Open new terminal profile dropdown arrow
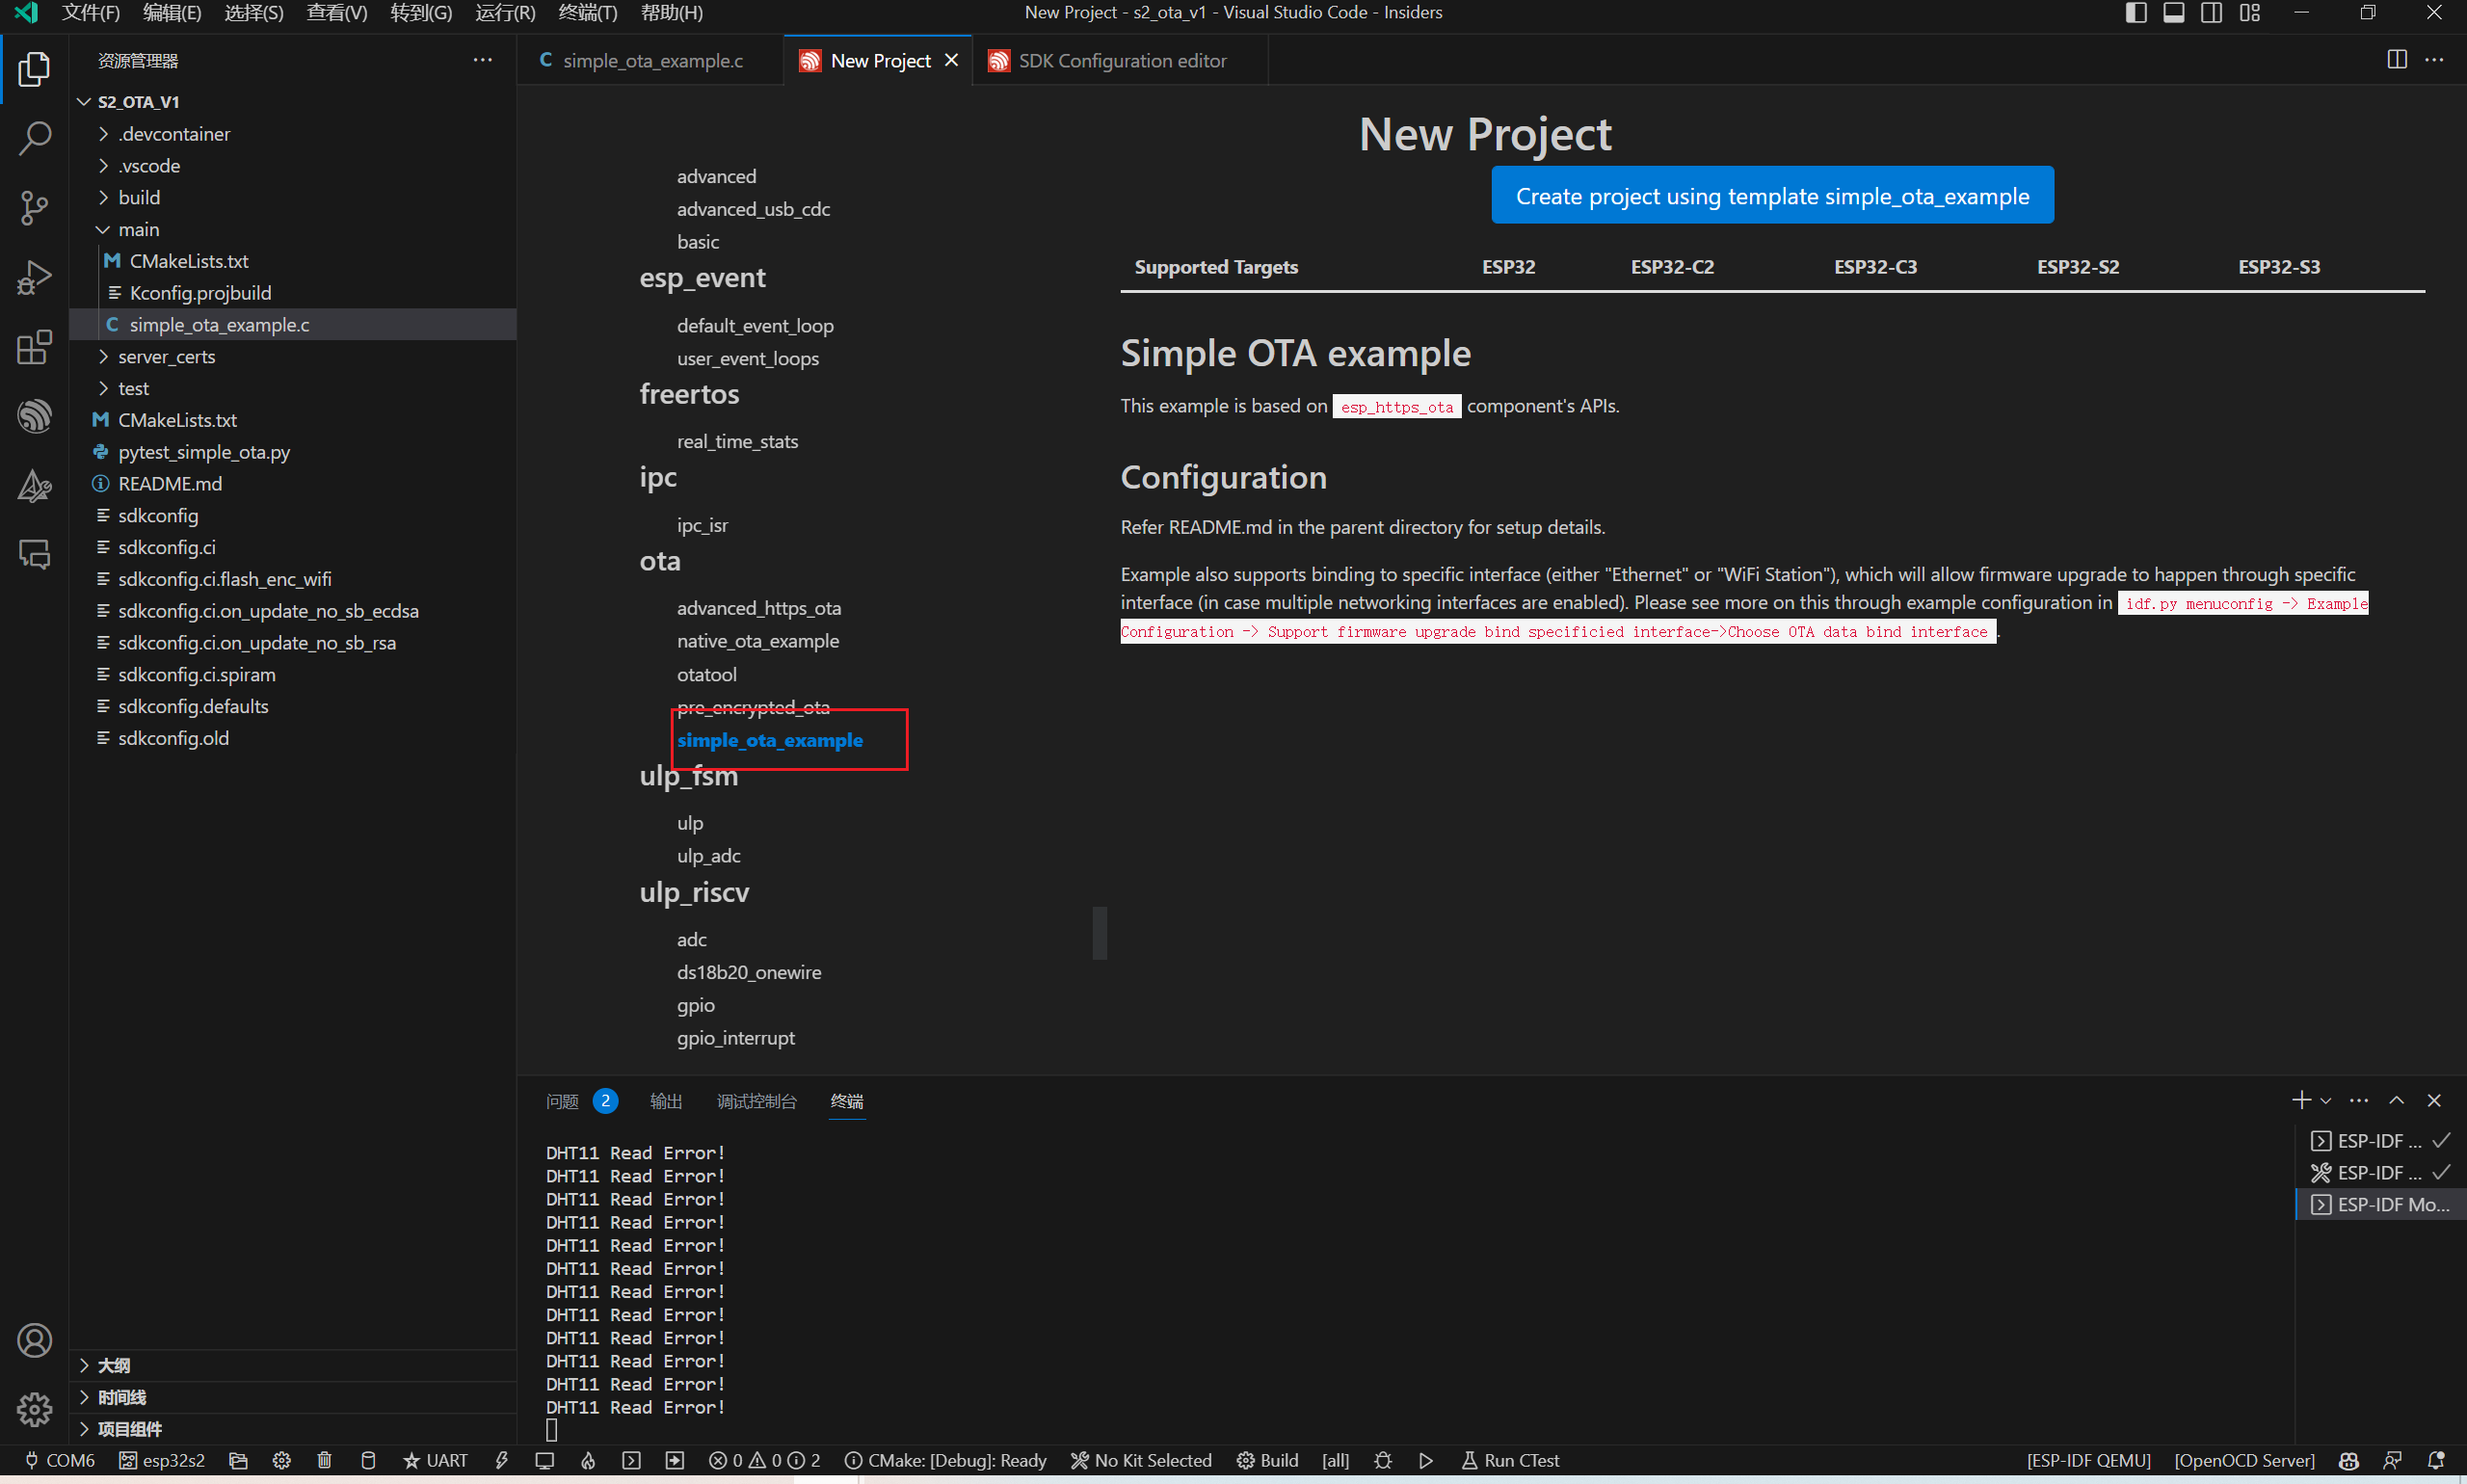The width and height of the screenshot is (2467, 1484). coord(2326,1101)
